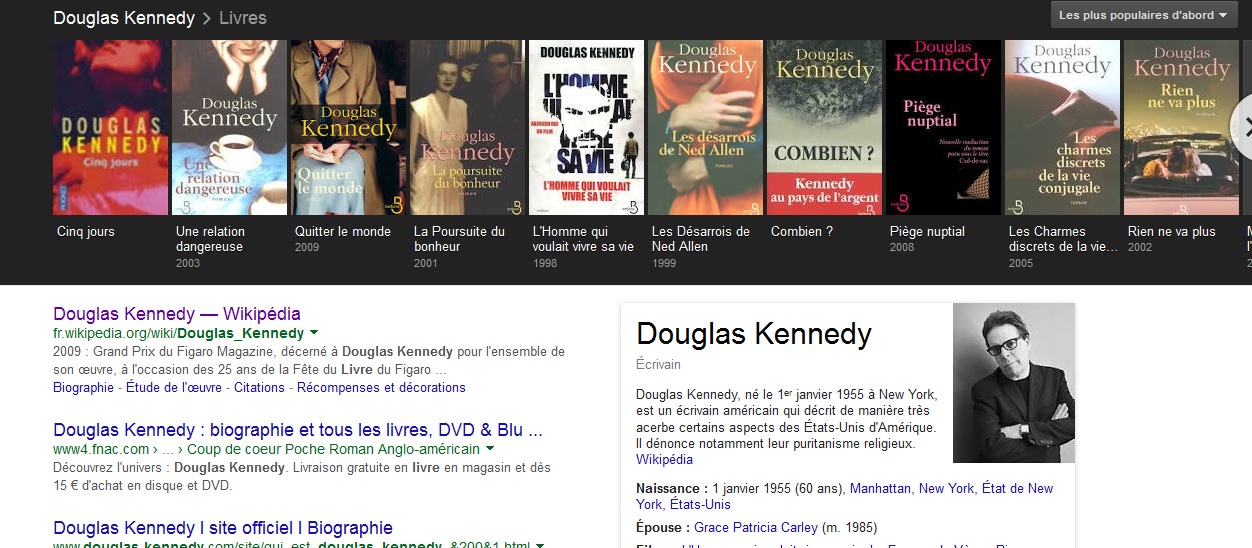This screenshot has height=548, width=1252.
Task: Click the 'Douglas Kennedy' breadcrumb link
Action: (123, 18)
